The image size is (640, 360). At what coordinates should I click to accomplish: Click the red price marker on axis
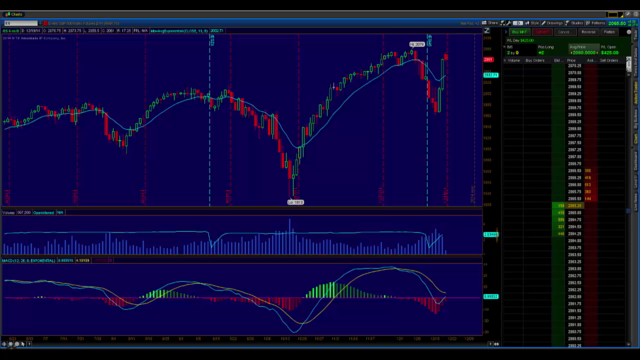488,60
